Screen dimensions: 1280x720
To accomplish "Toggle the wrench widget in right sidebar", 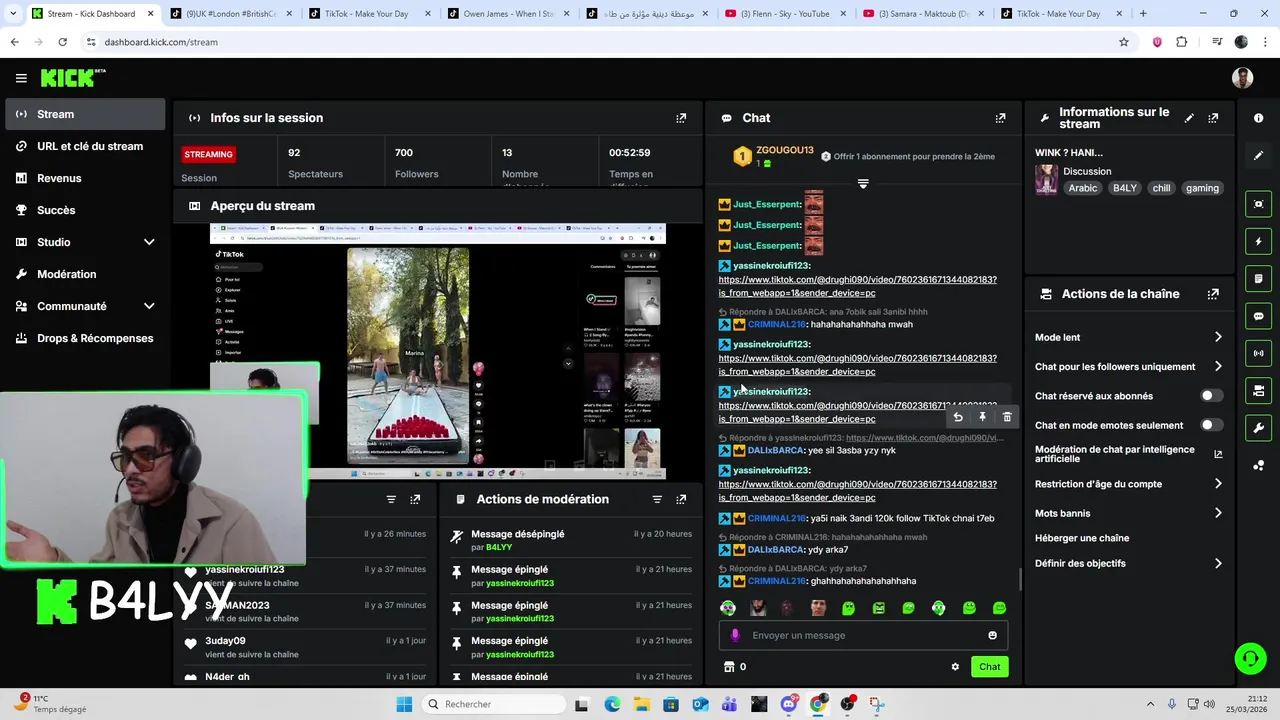I will [x=1258, y=428].
